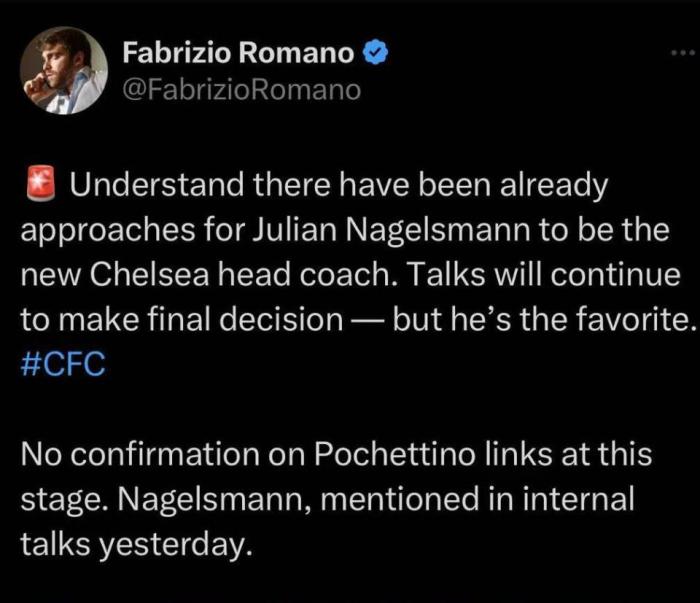Click the words "Talks will continue"
This screenshot has width=700, height=603.
(554, 275)
